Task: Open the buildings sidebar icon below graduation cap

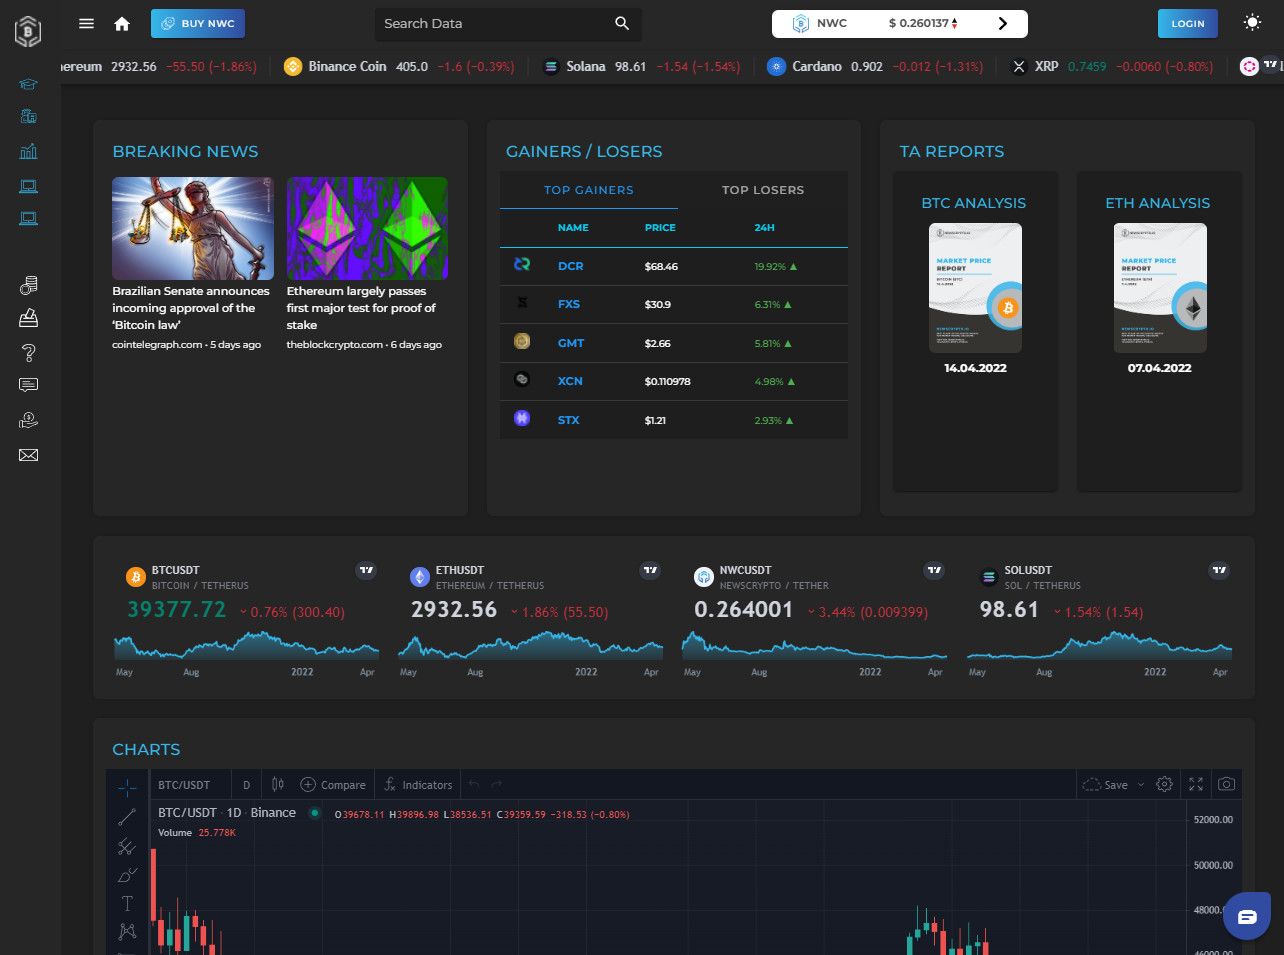Action: pos(29,116)
